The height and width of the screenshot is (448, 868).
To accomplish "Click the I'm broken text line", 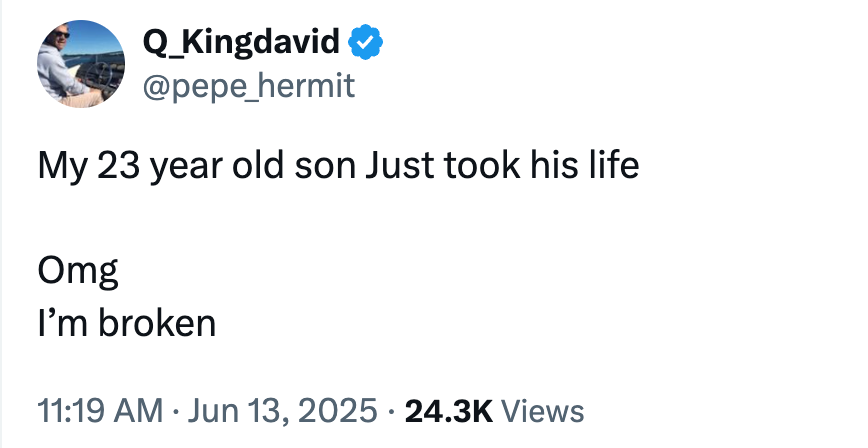I will 127,323.
